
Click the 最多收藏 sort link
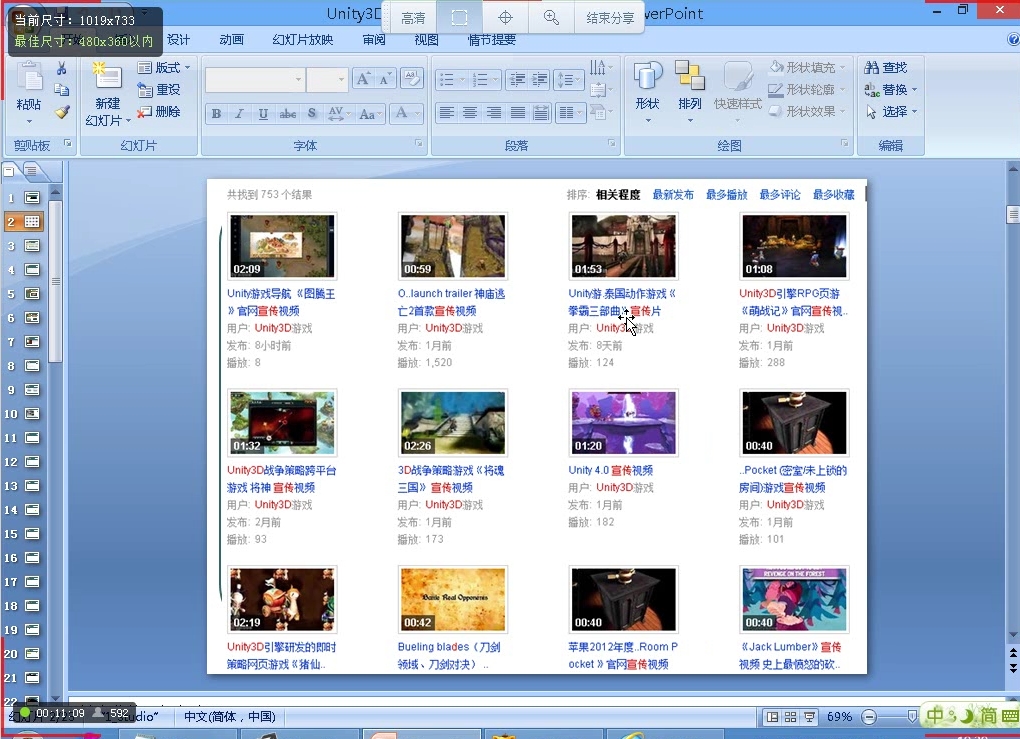coord(833,195)
